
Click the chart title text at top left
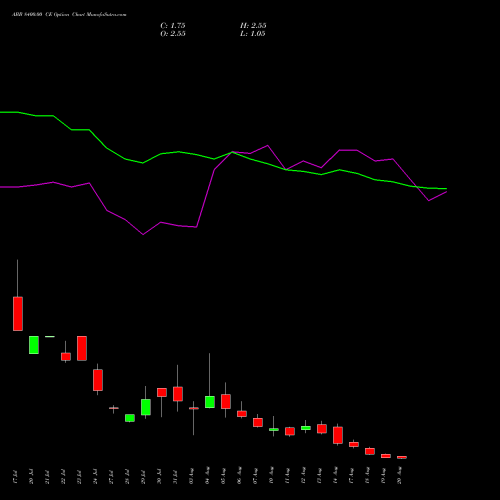(x=69, y=15)
